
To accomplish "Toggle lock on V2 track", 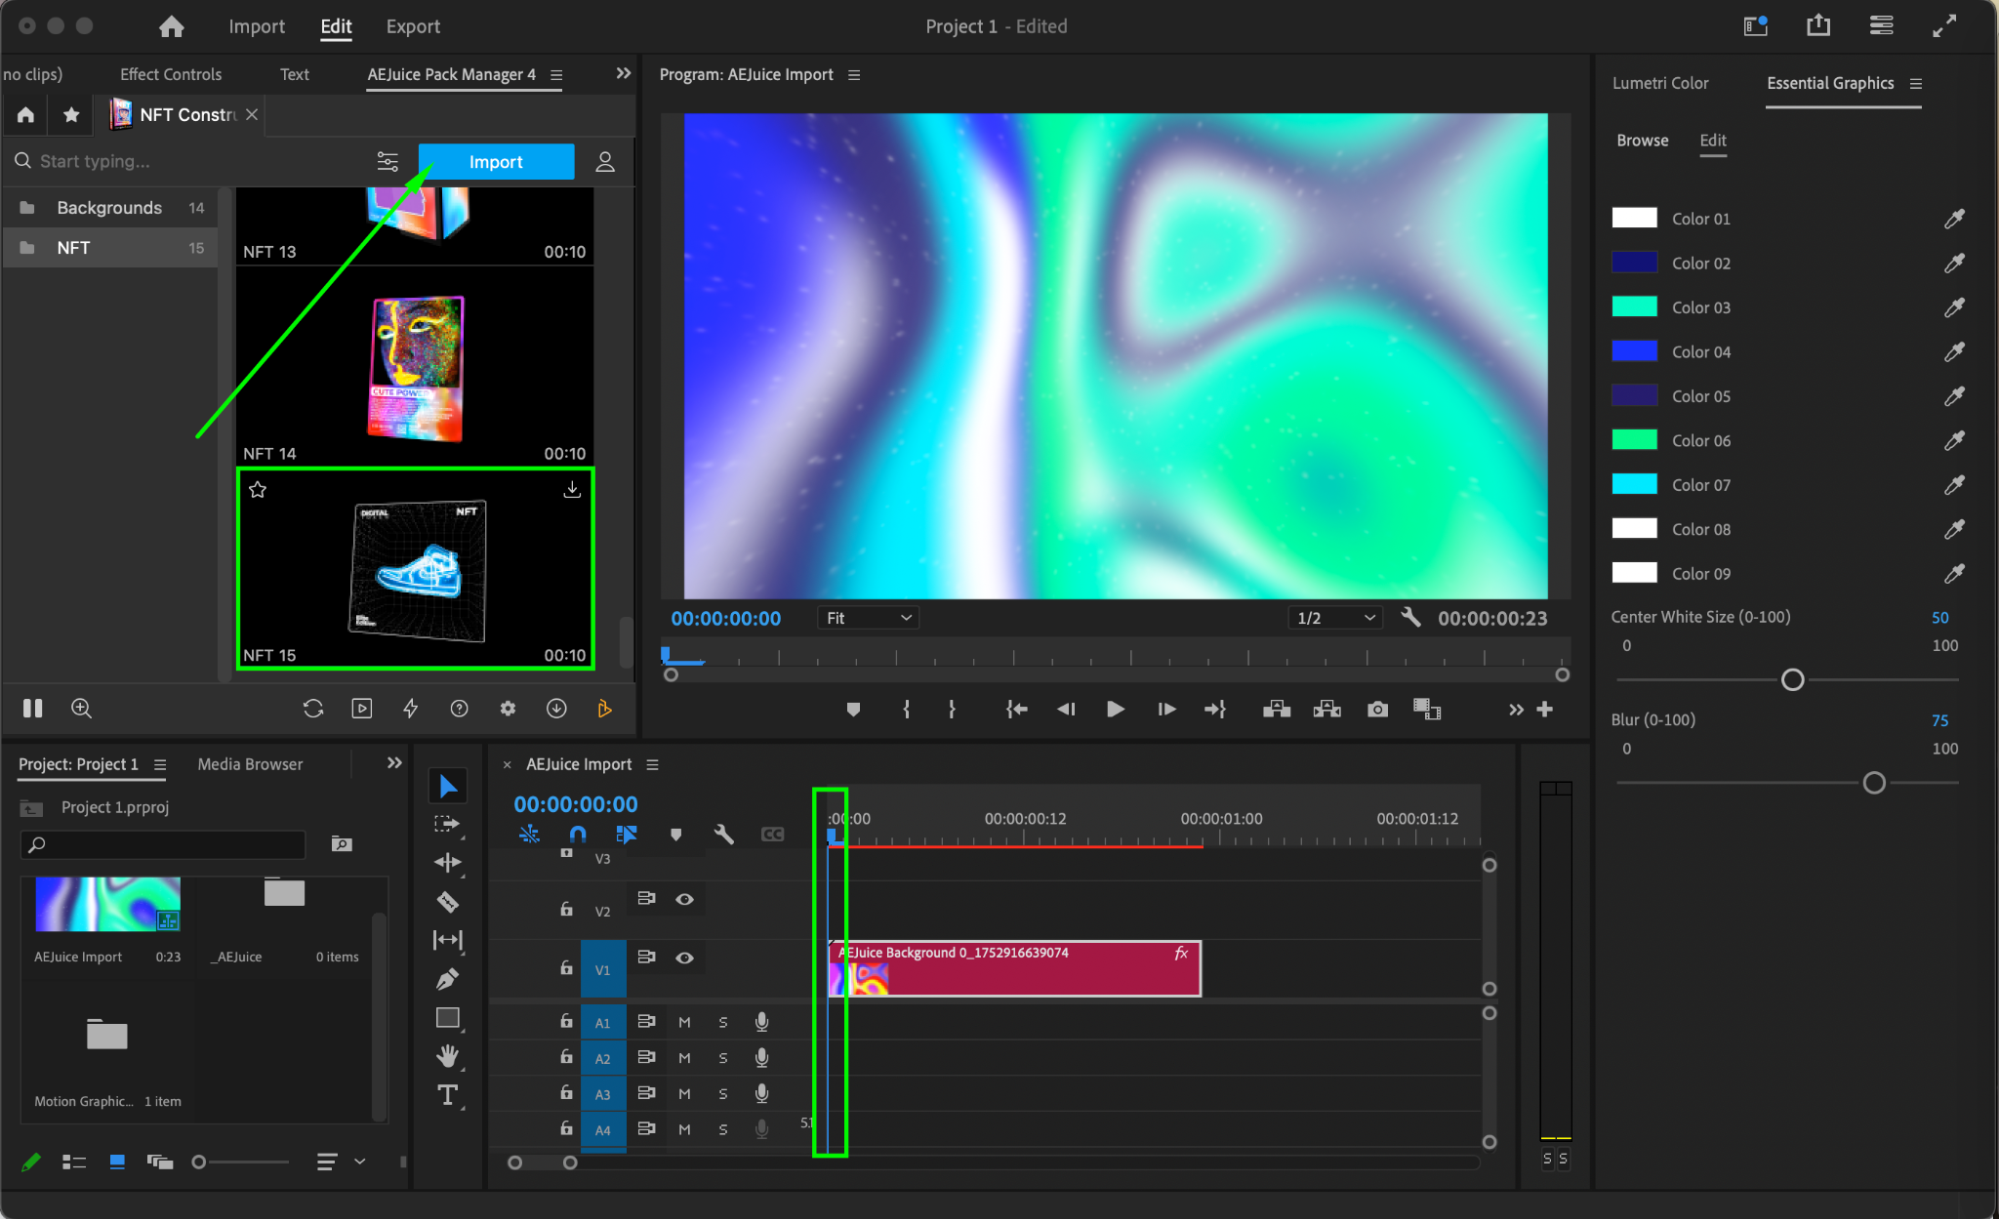I will [x=566, y=909].
